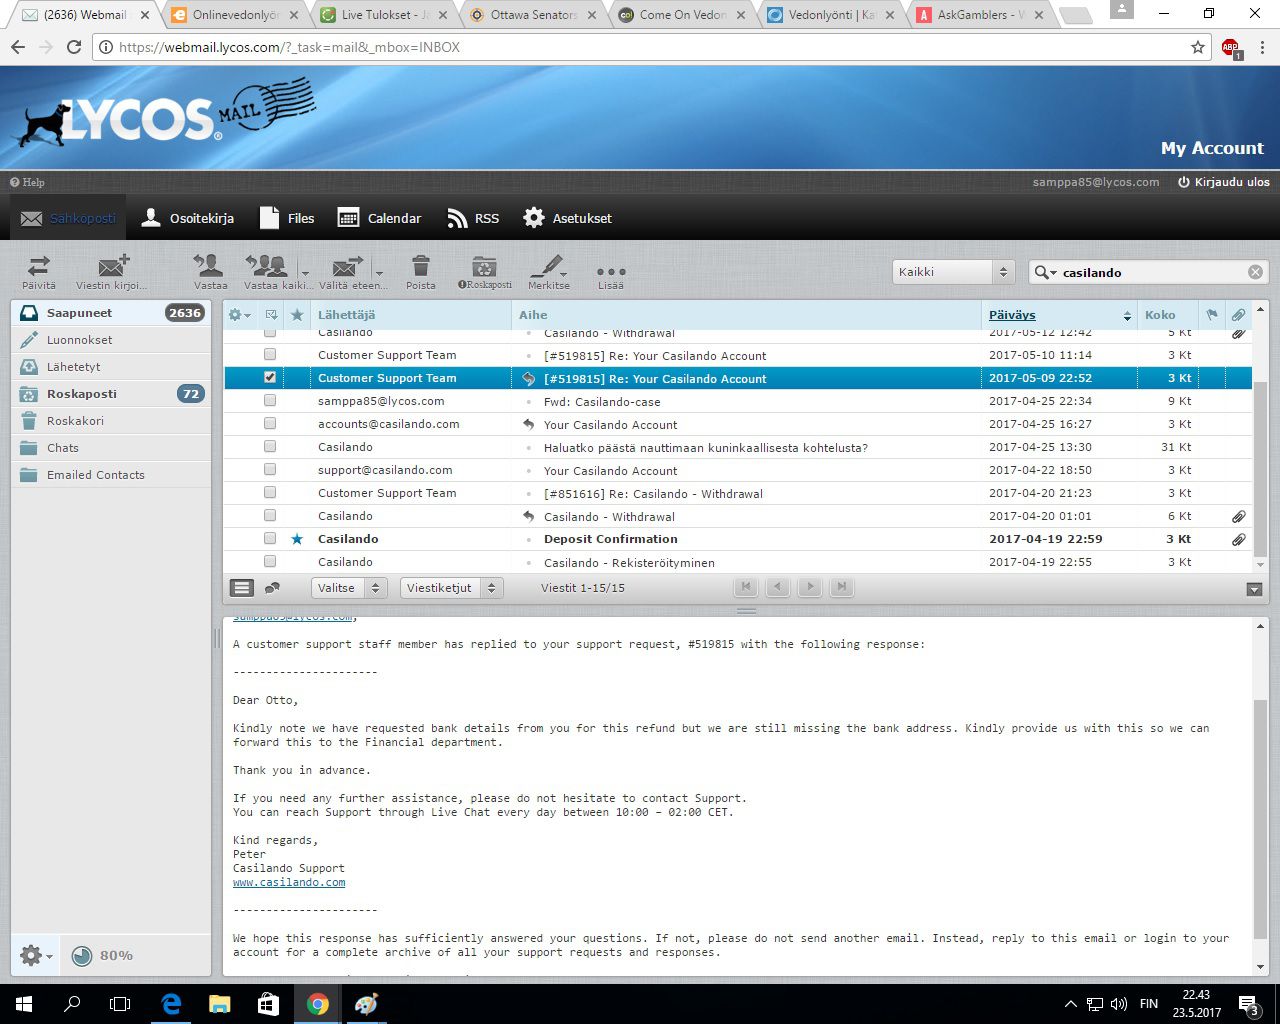Image resolution: width=1280 pixels, height=1024 pixels.
Task: Remove the star from Deposit Confirmation message
Action: click(297, 539)
